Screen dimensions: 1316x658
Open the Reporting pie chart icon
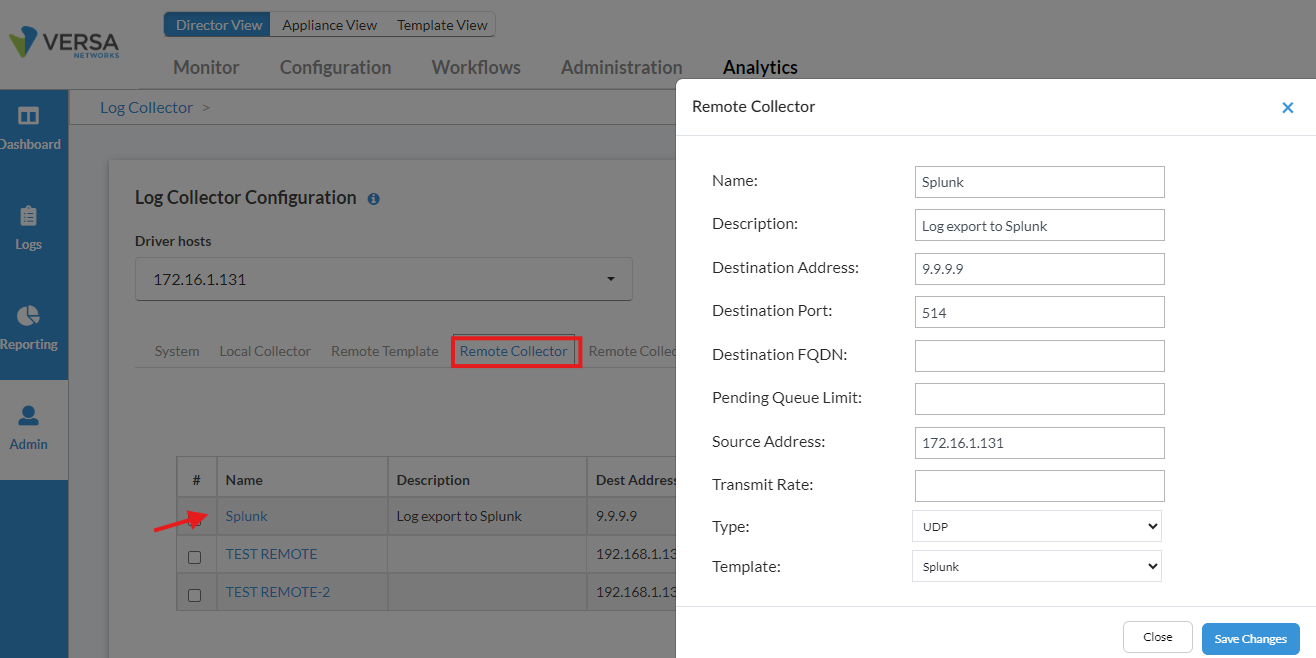point(28,316)
